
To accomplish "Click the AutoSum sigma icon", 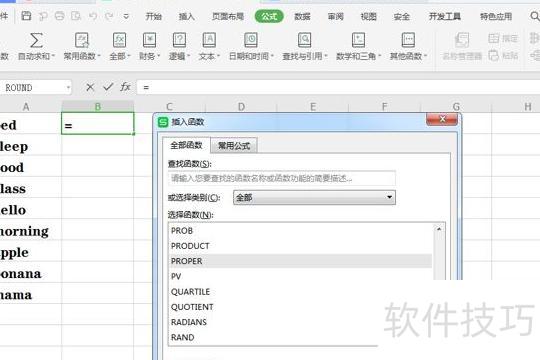I will (x=36, y=40).
